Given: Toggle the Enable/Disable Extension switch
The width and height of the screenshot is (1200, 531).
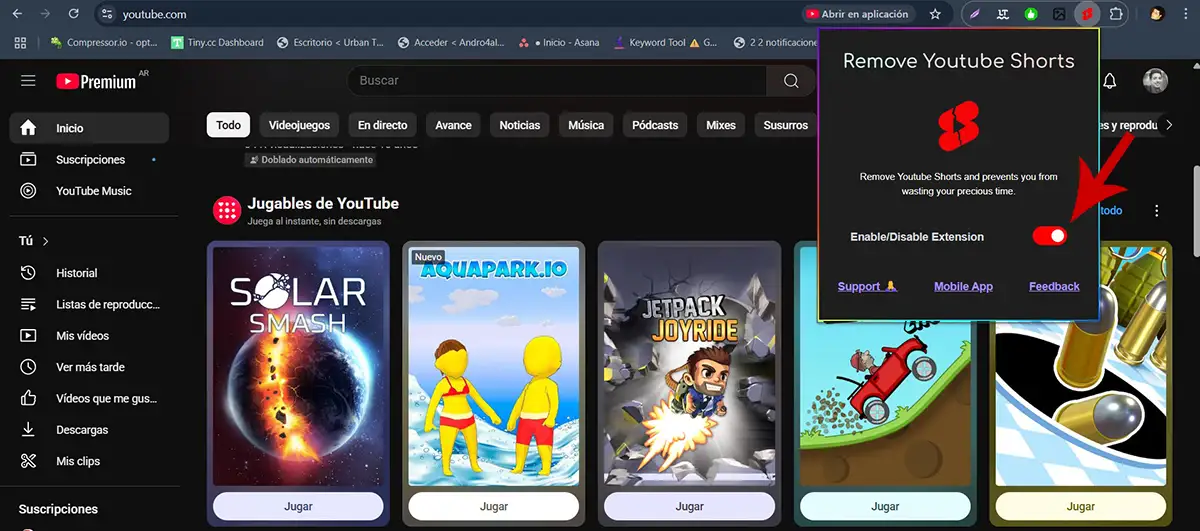Looking at the screenshot, I should point(1049,236).
